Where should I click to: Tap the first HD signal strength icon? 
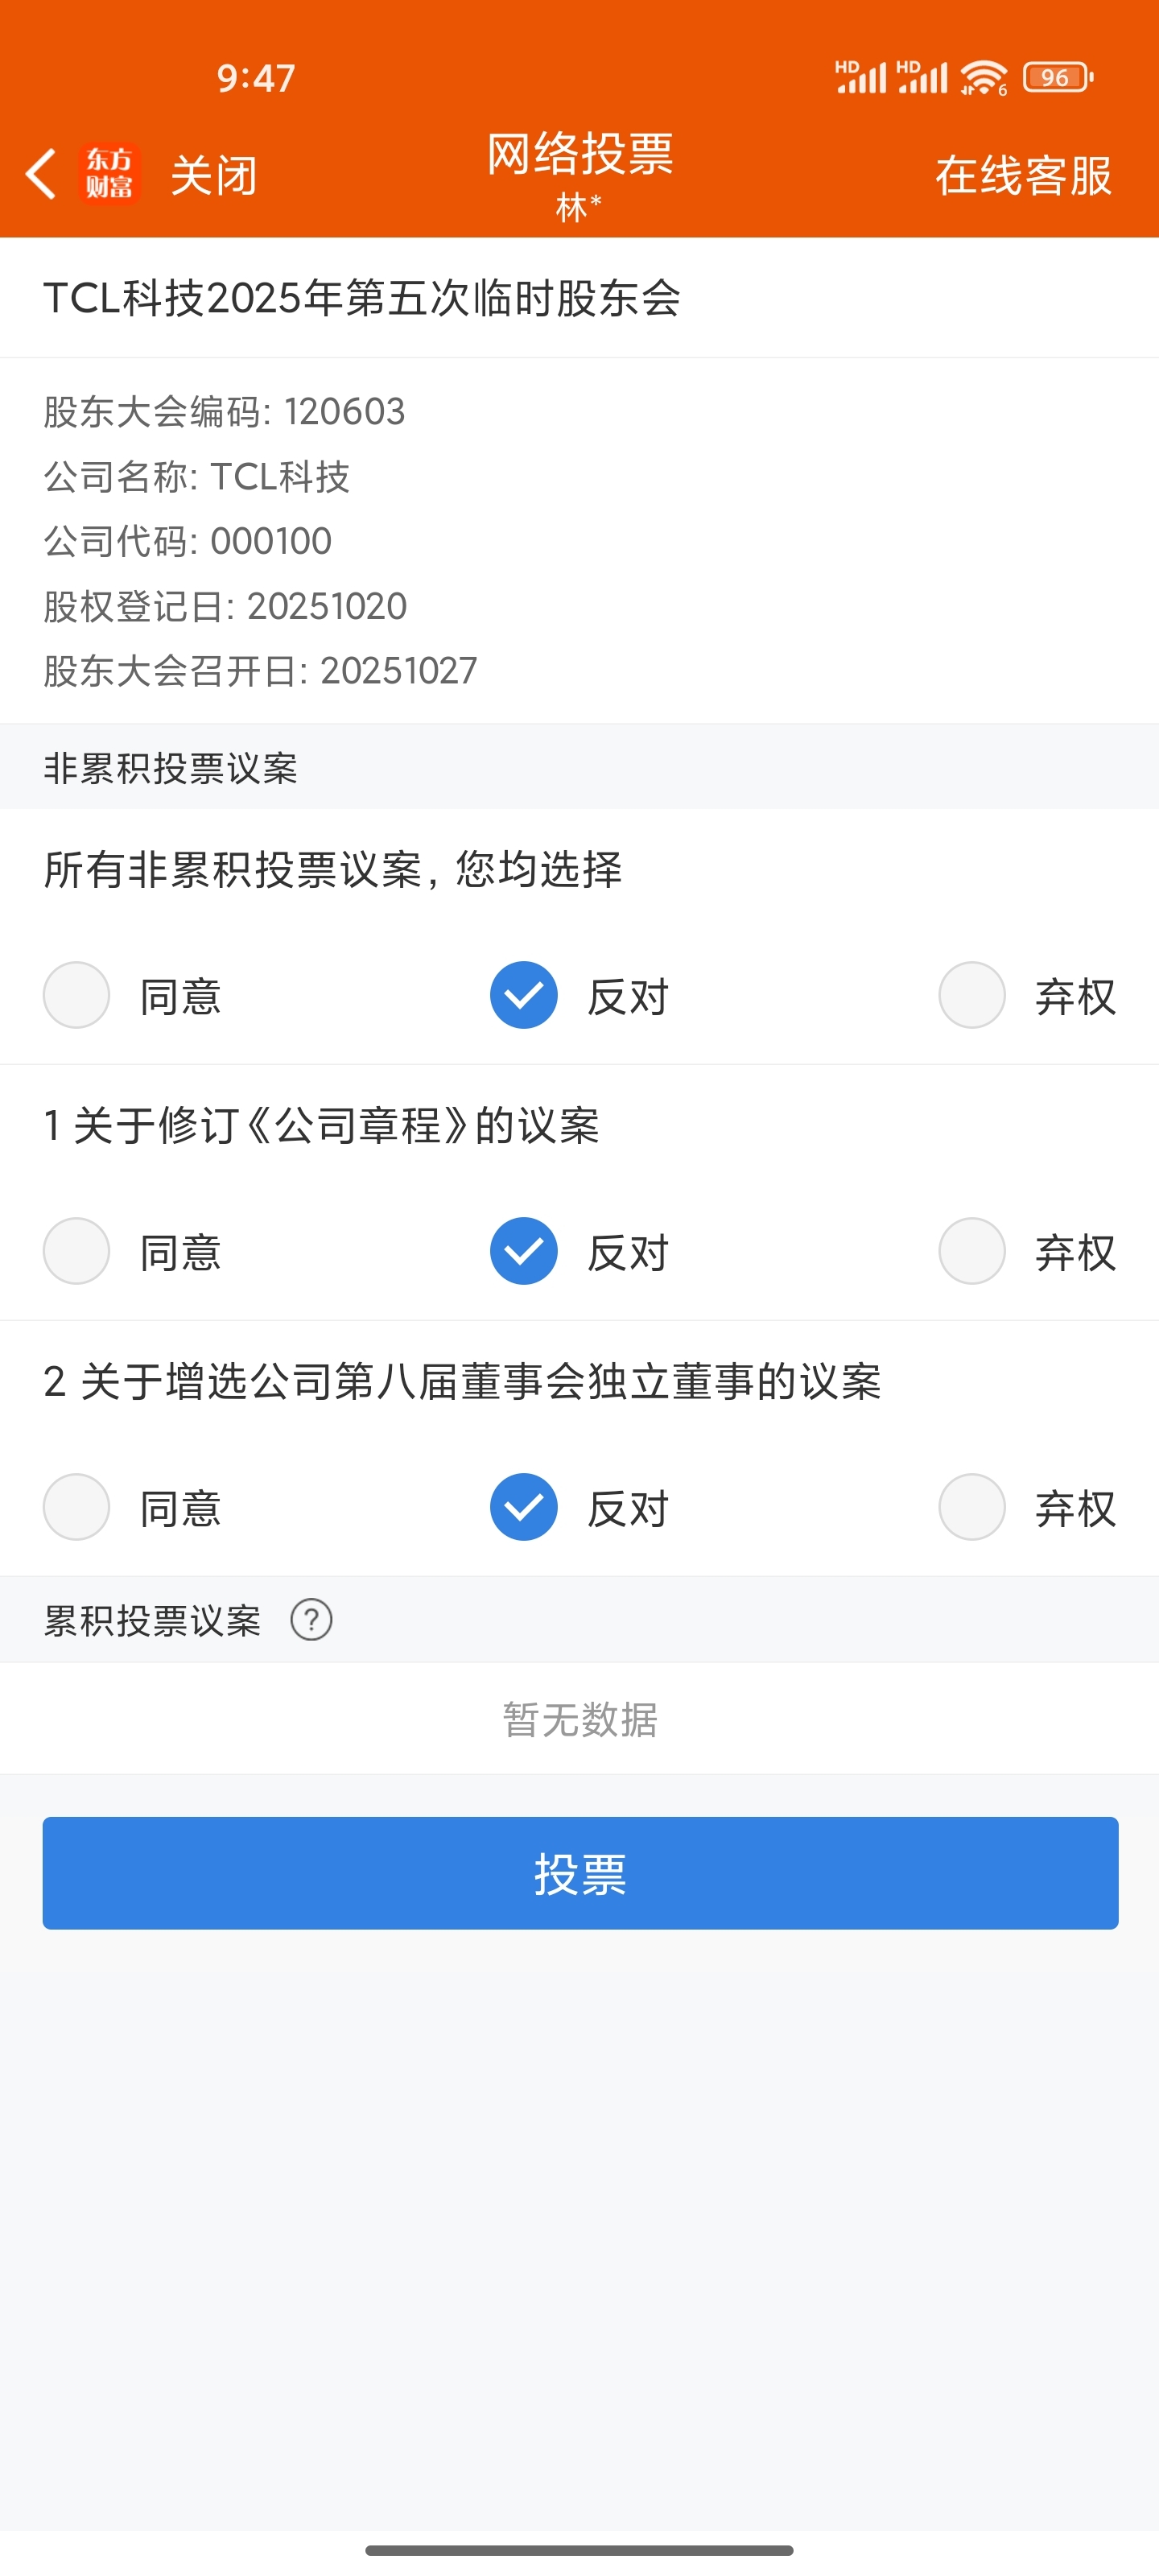(x=860, y=77)
